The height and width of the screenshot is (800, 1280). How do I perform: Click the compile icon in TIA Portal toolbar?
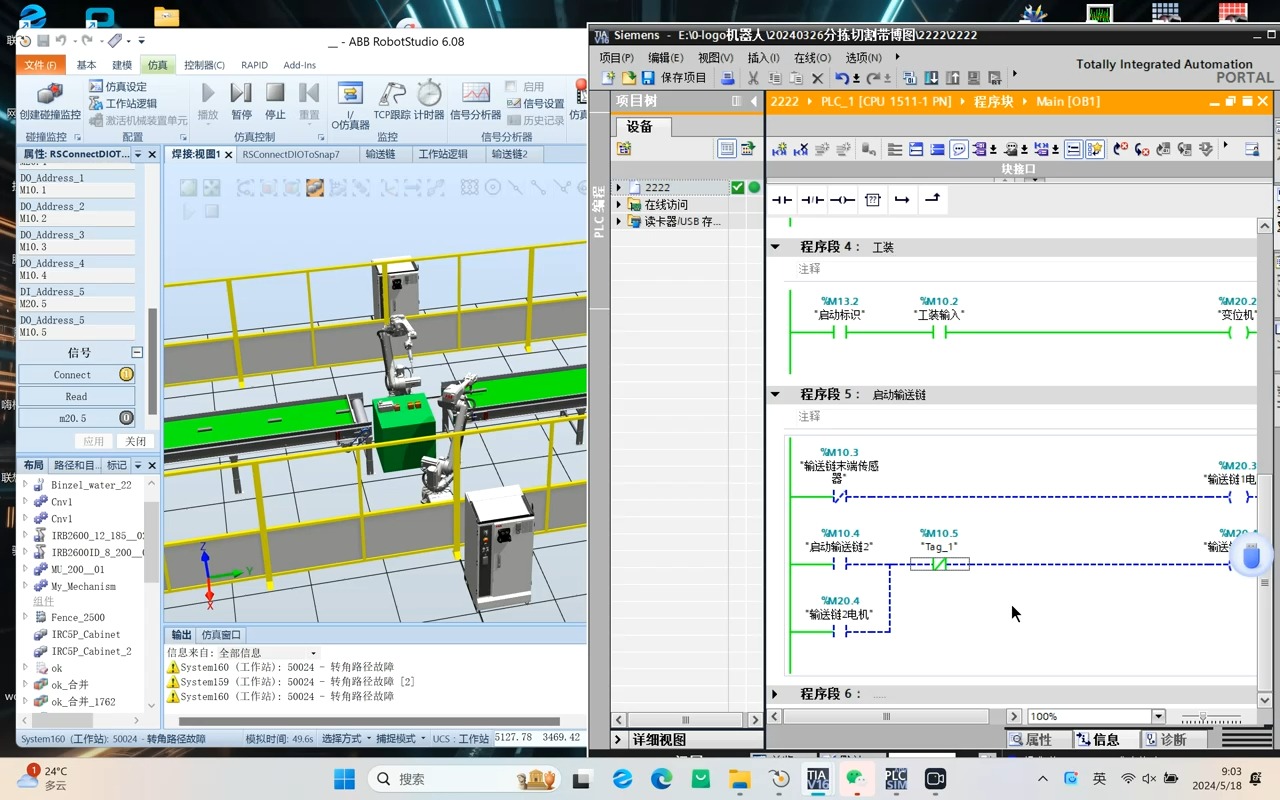point(910,78)
